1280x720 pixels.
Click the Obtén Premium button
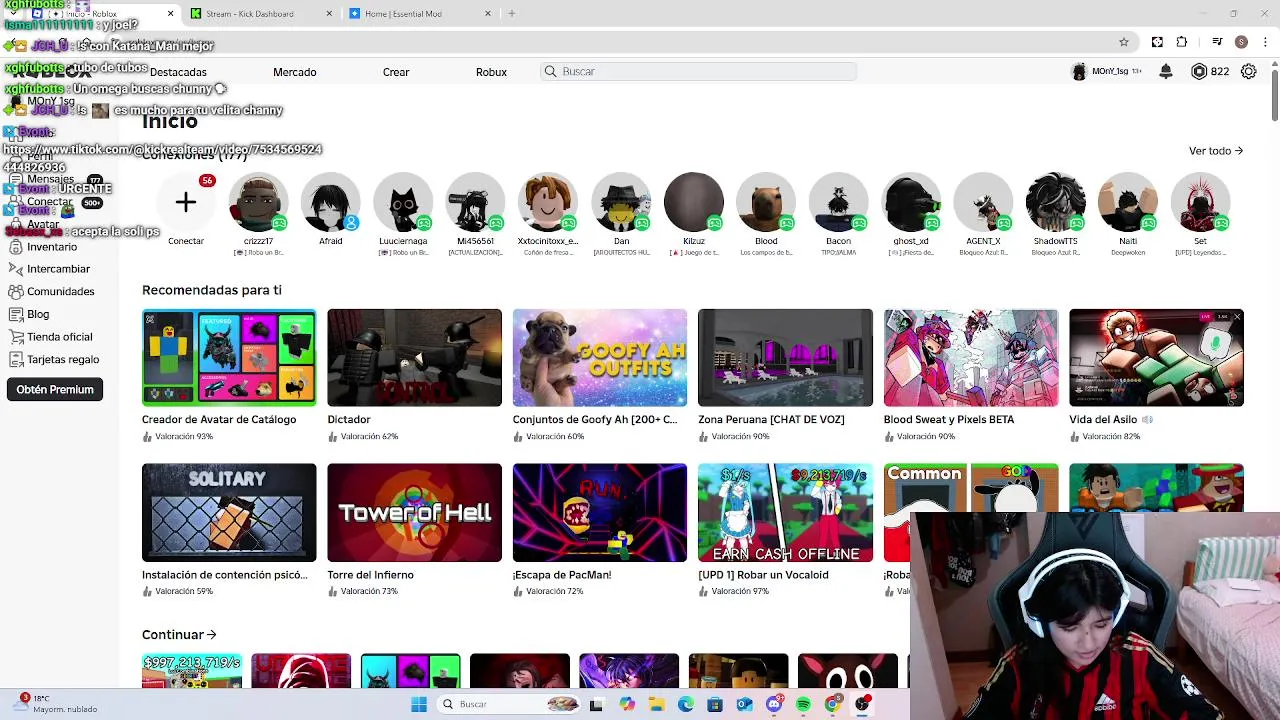click(x=55, y=390)
